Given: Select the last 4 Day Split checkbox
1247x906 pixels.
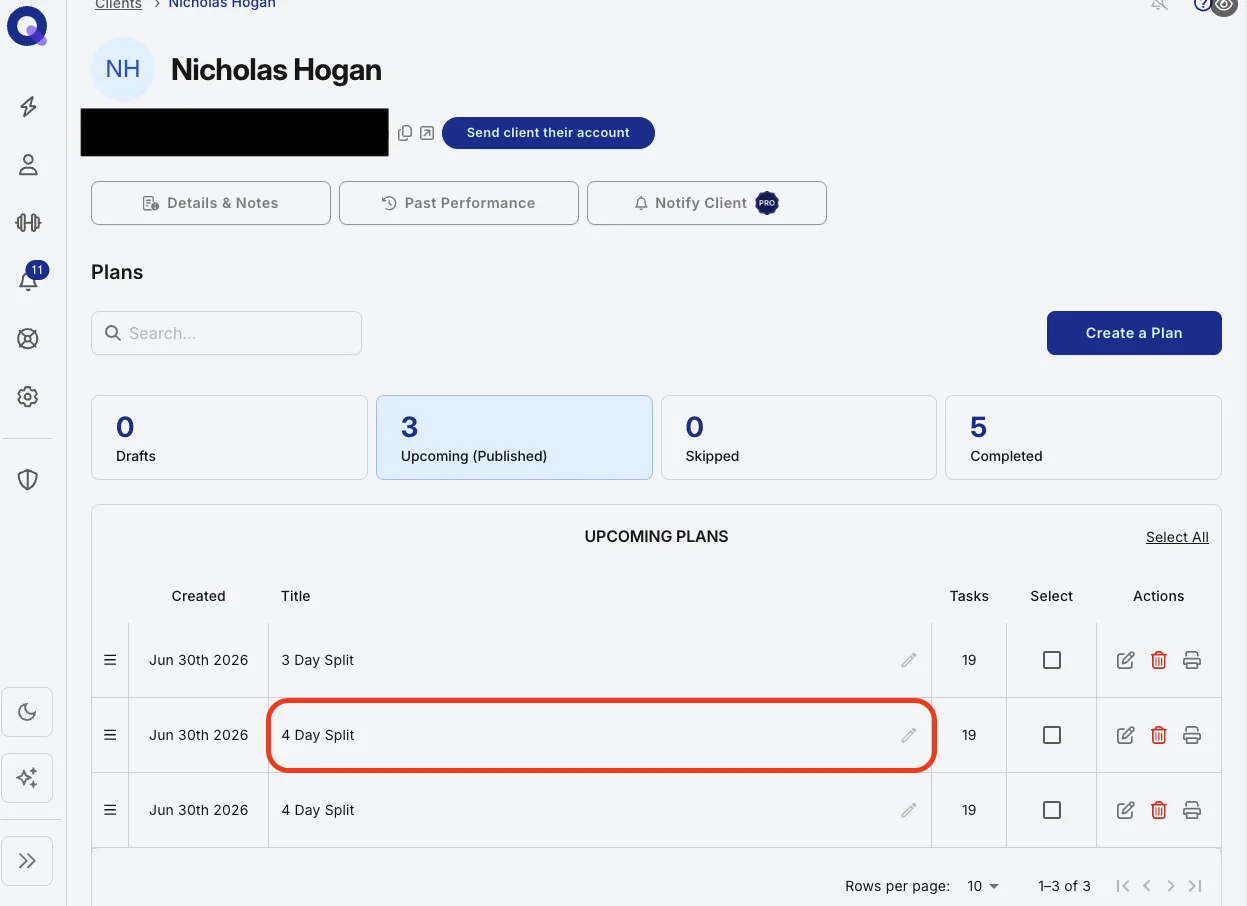Looking at the screenshot, I should pos(1051,810).
